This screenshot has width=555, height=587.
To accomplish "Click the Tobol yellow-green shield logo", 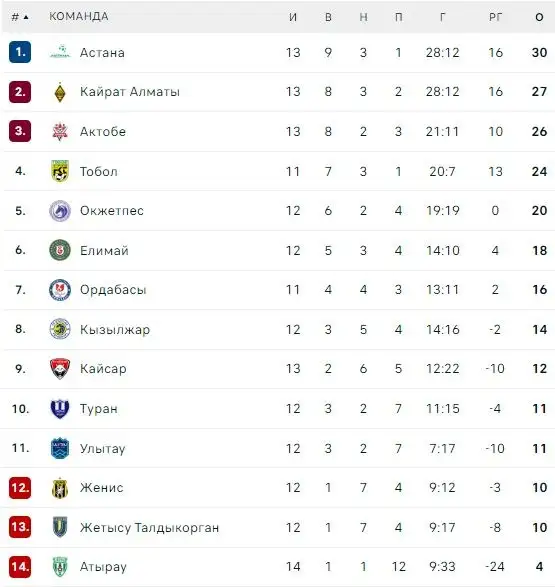I will (x=60, y=171).
